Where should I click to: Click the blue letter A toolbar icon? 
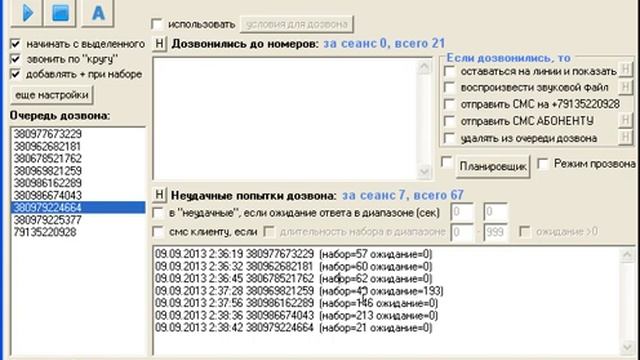coord(98,12)
